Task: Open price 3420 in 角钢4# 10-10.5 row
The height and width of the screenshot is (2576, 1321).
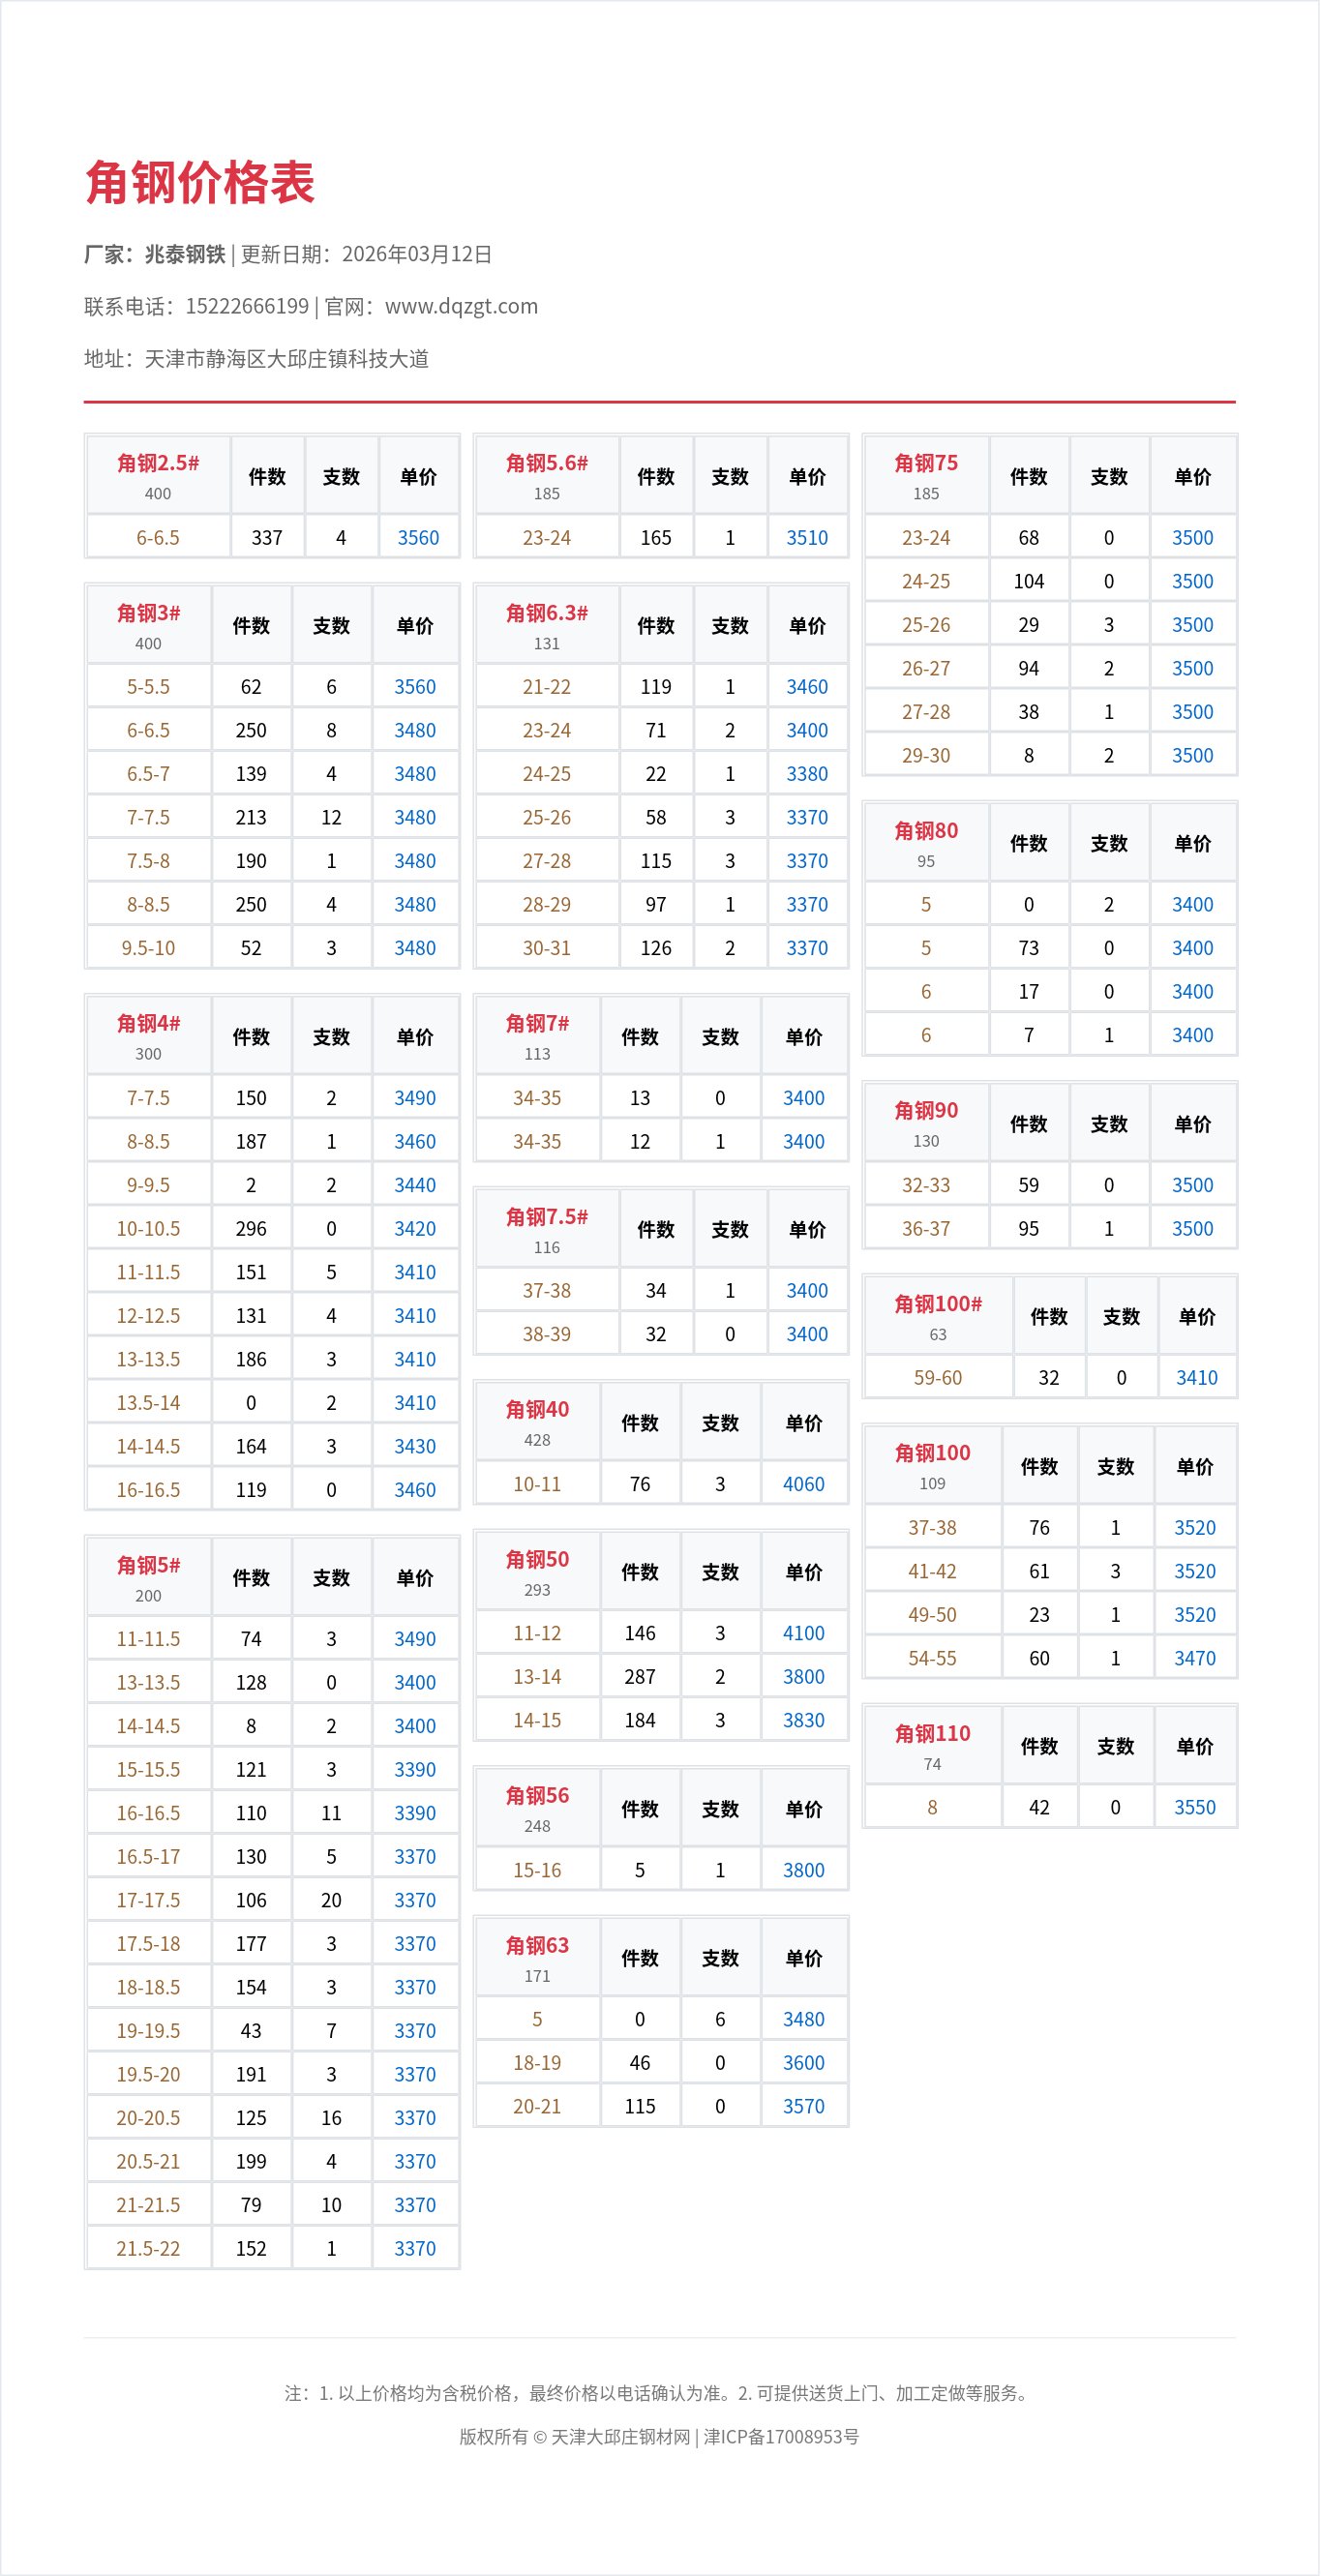Action: point(415,1229)
